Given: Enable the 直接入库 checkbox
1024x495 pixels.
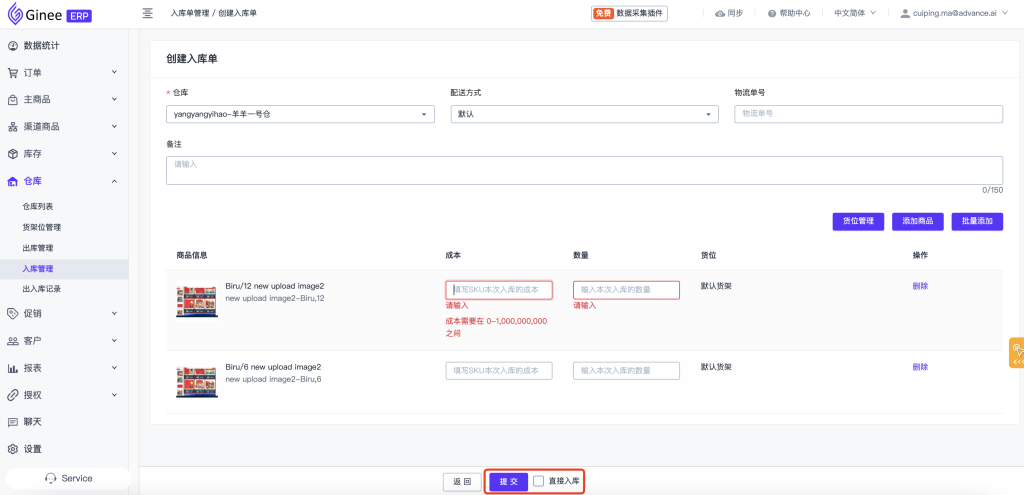Looking at the screenshot, I should pyautogui.click(x=539, y=481).
